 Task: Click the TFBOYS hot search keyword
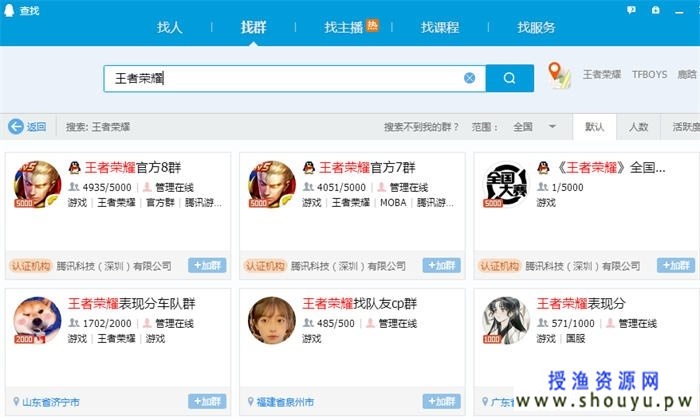(648, 75)
